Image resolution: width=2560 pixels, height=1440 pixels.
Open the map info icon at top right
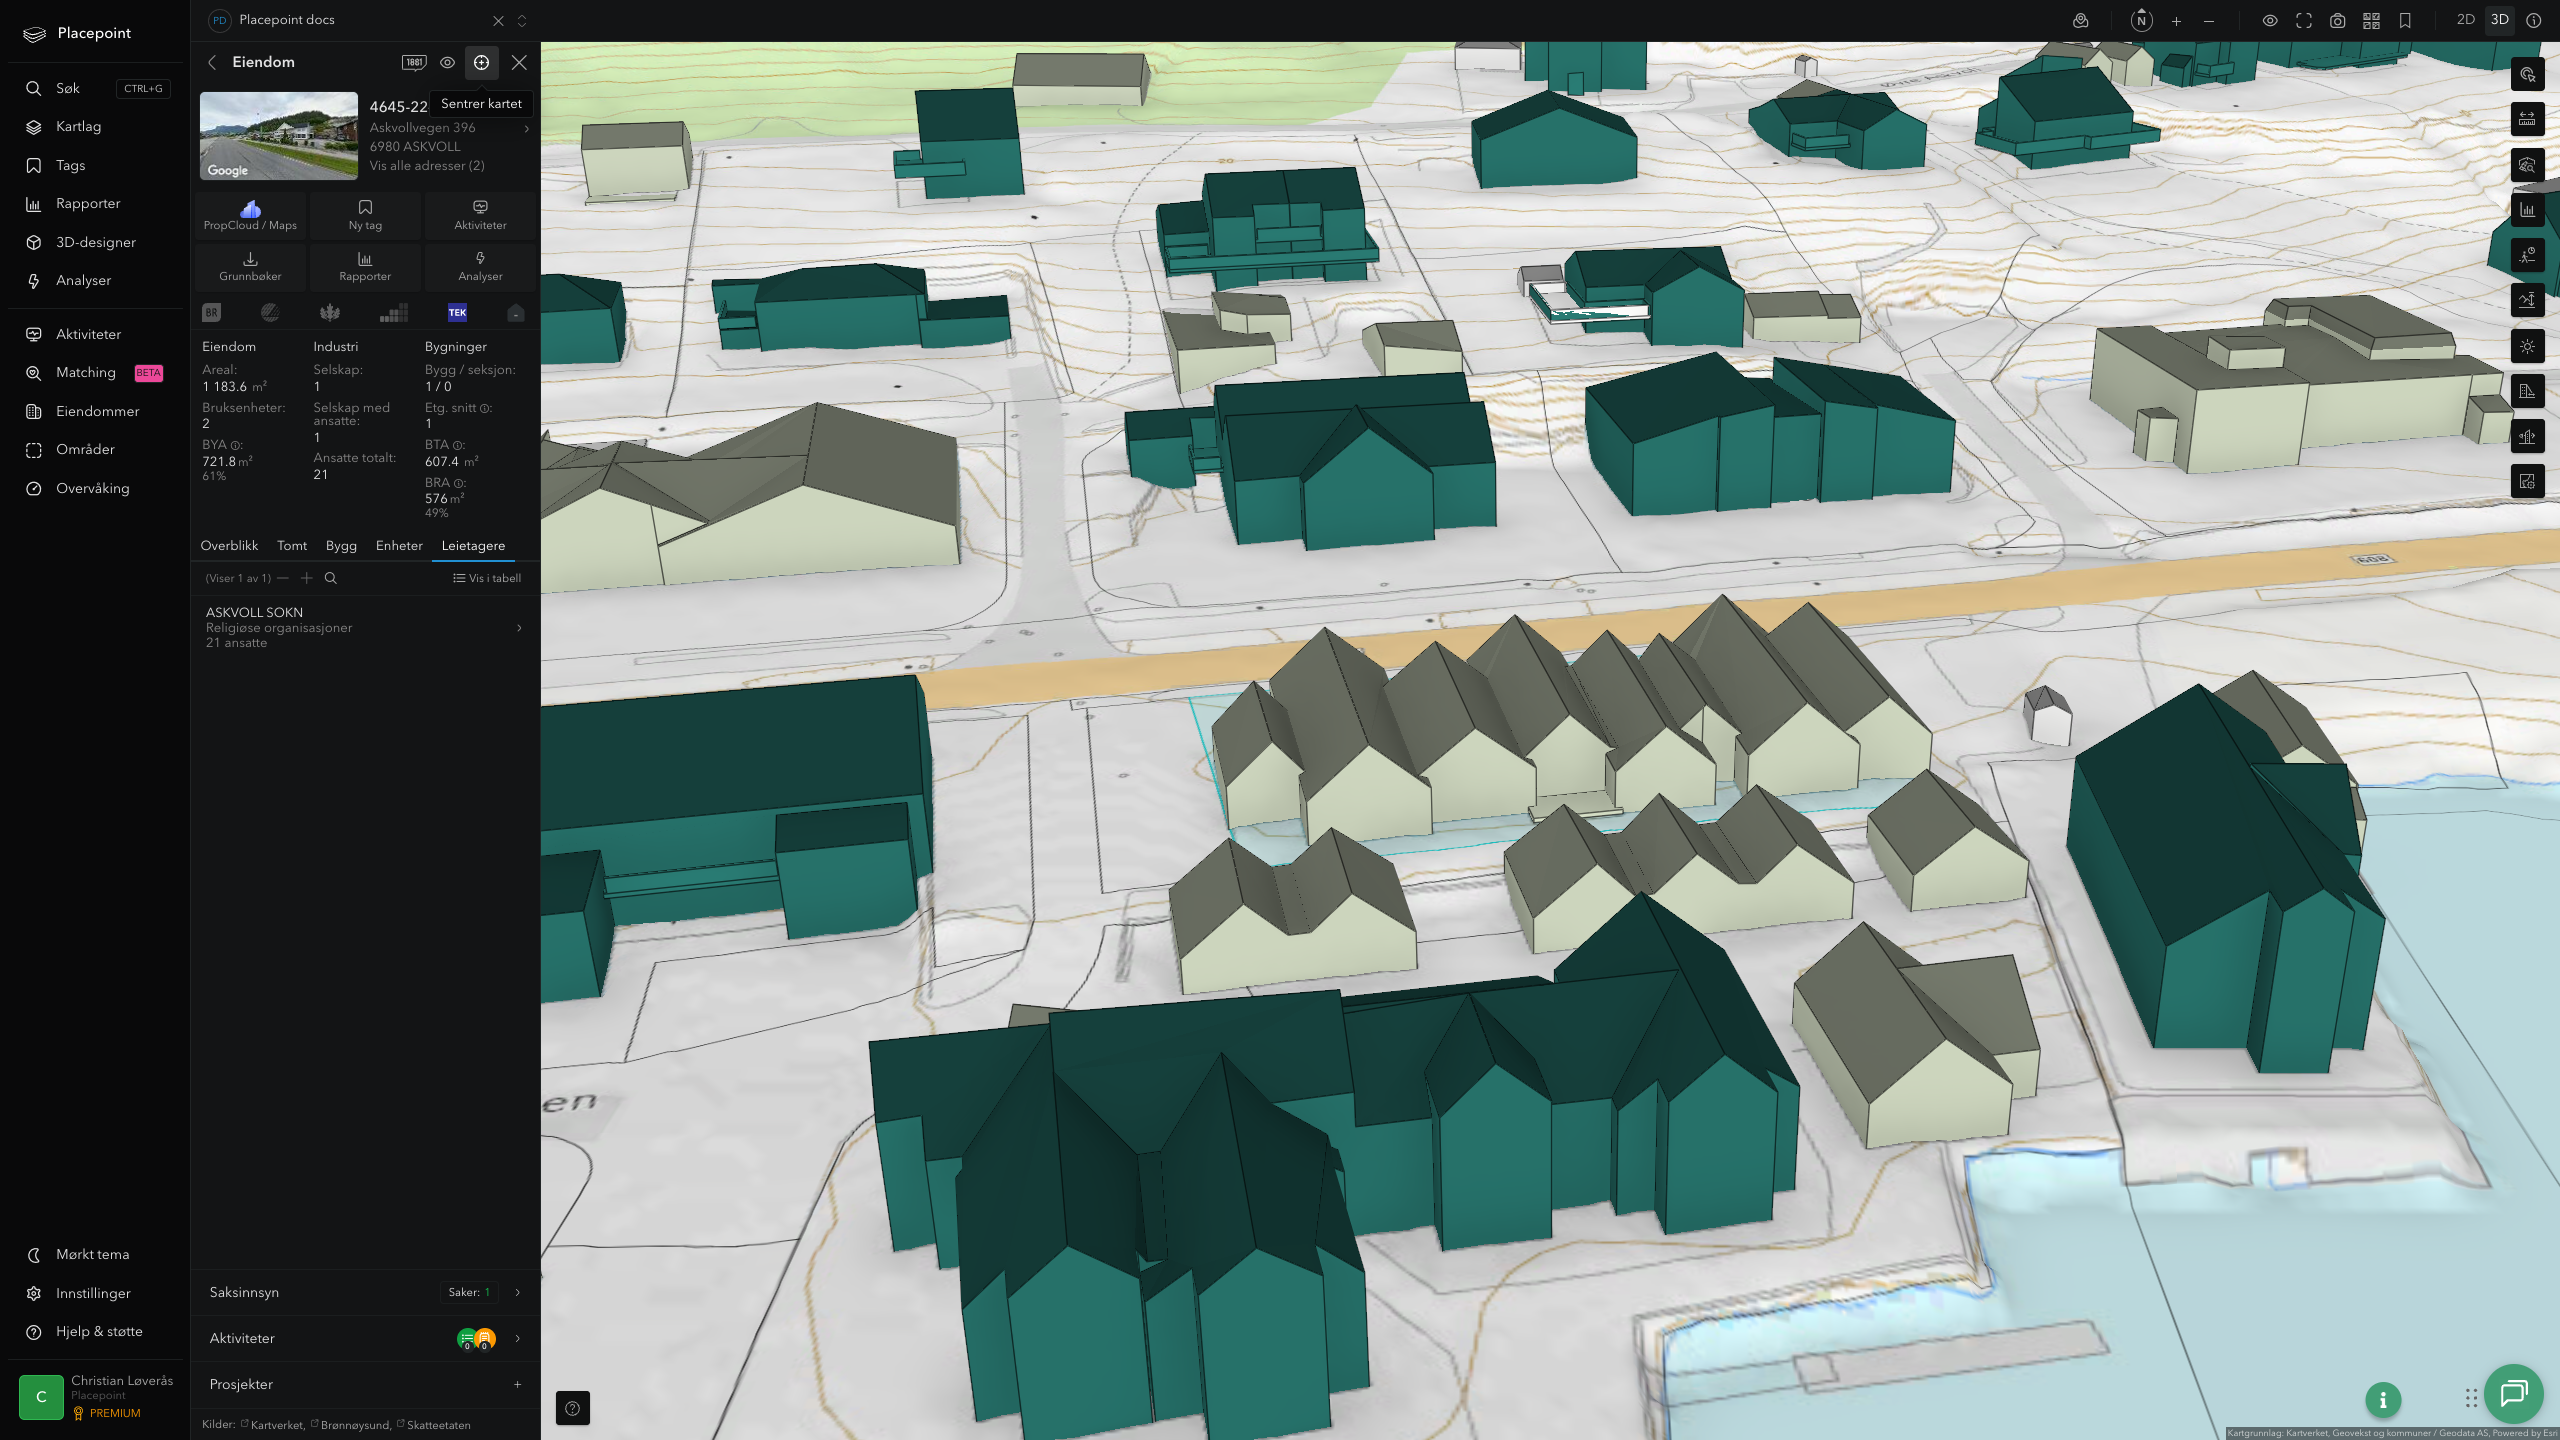click(x=2533, y=20)
